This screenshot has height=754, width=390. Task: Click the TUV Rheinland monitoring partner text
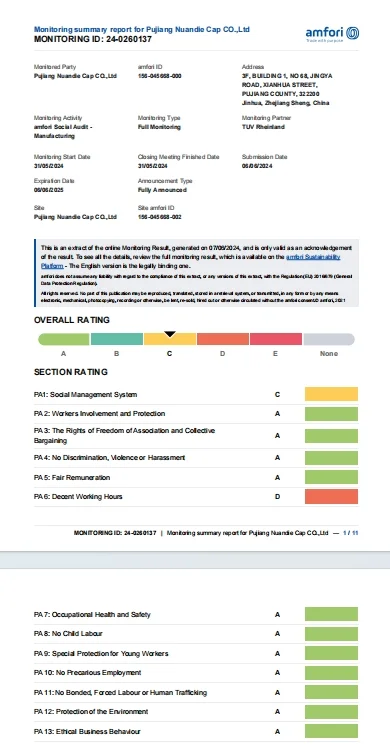[x=263, y=127]
